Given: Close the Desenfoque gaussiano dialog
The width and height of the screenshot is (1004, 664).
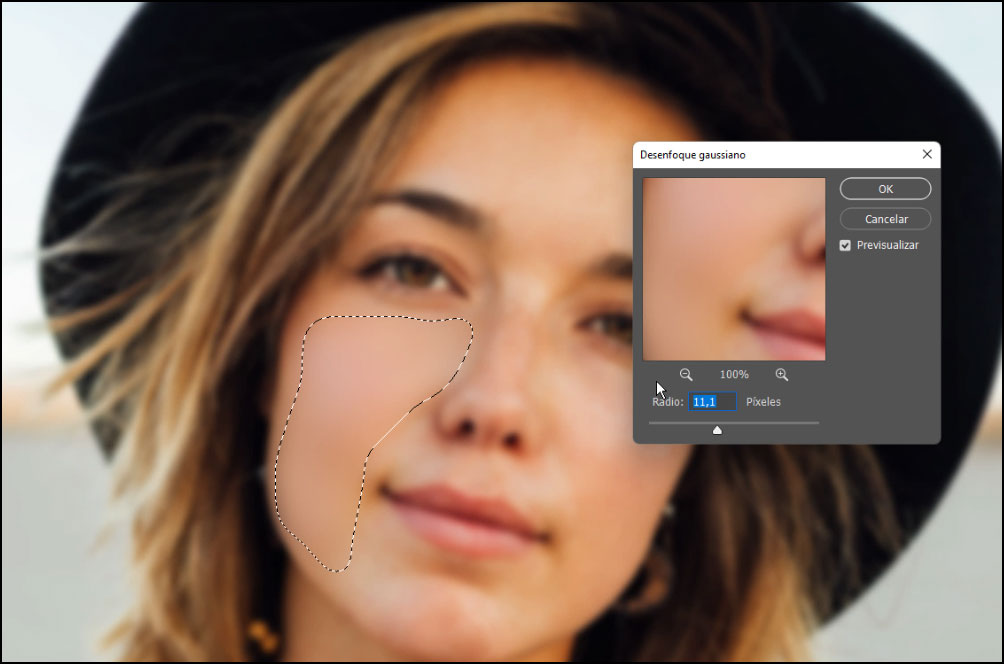Looking at the screenshot, I should [x=927, y=154].
